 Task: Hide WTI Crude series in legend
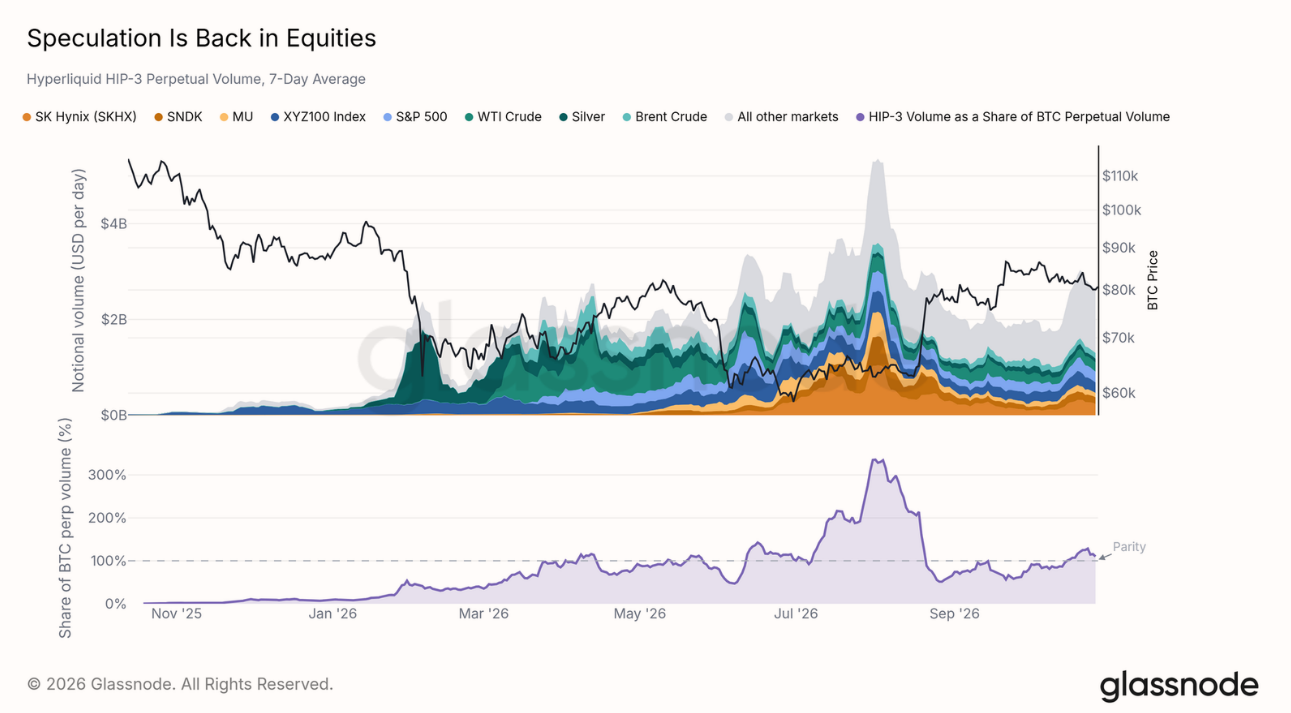tap(502, 117)
